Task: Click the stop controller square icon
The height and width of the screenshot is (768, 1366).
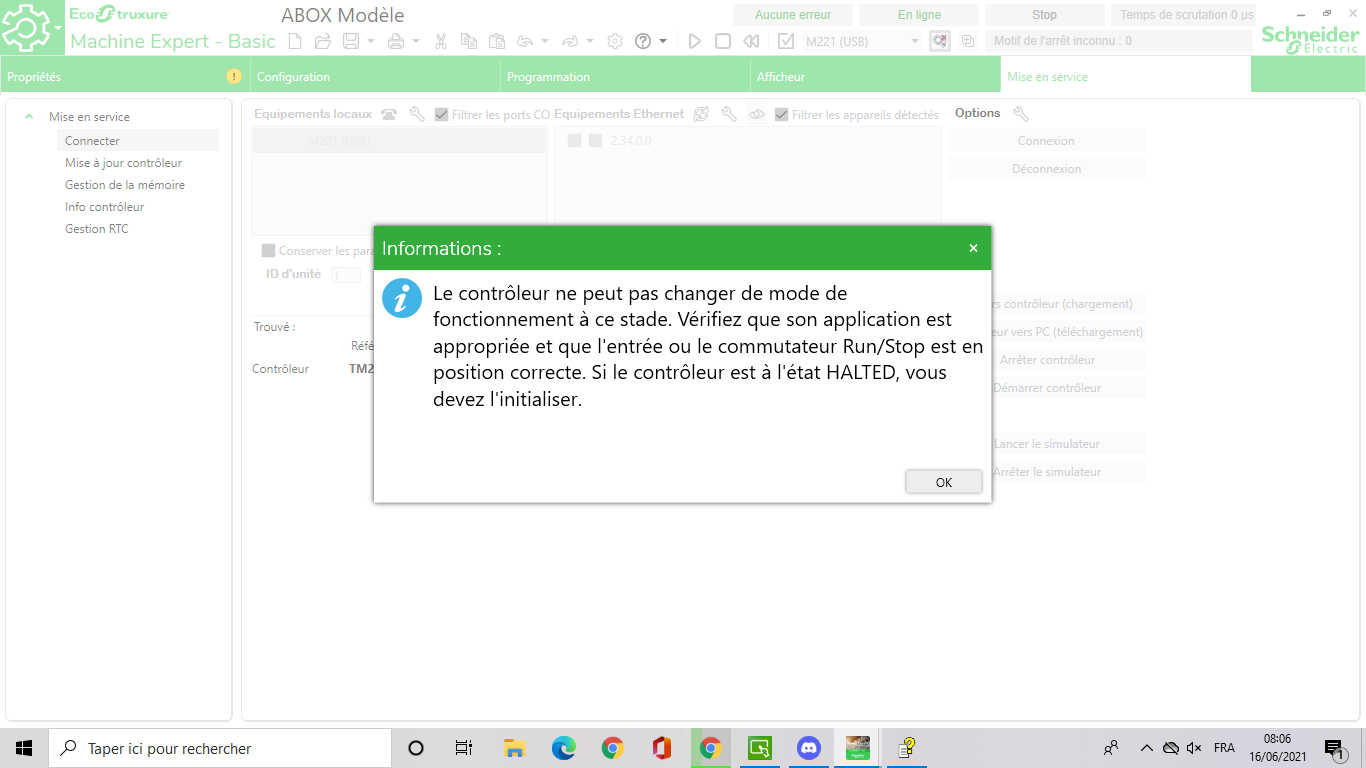Action: click(723, 41)
